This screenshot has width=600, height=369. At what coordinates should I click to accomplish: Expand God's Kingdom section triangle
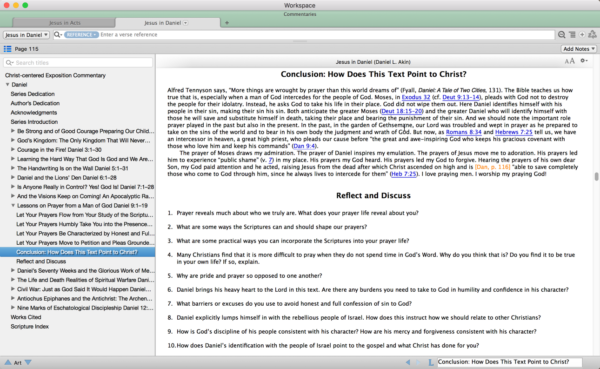pyautogui.click(x=13, y=140)
